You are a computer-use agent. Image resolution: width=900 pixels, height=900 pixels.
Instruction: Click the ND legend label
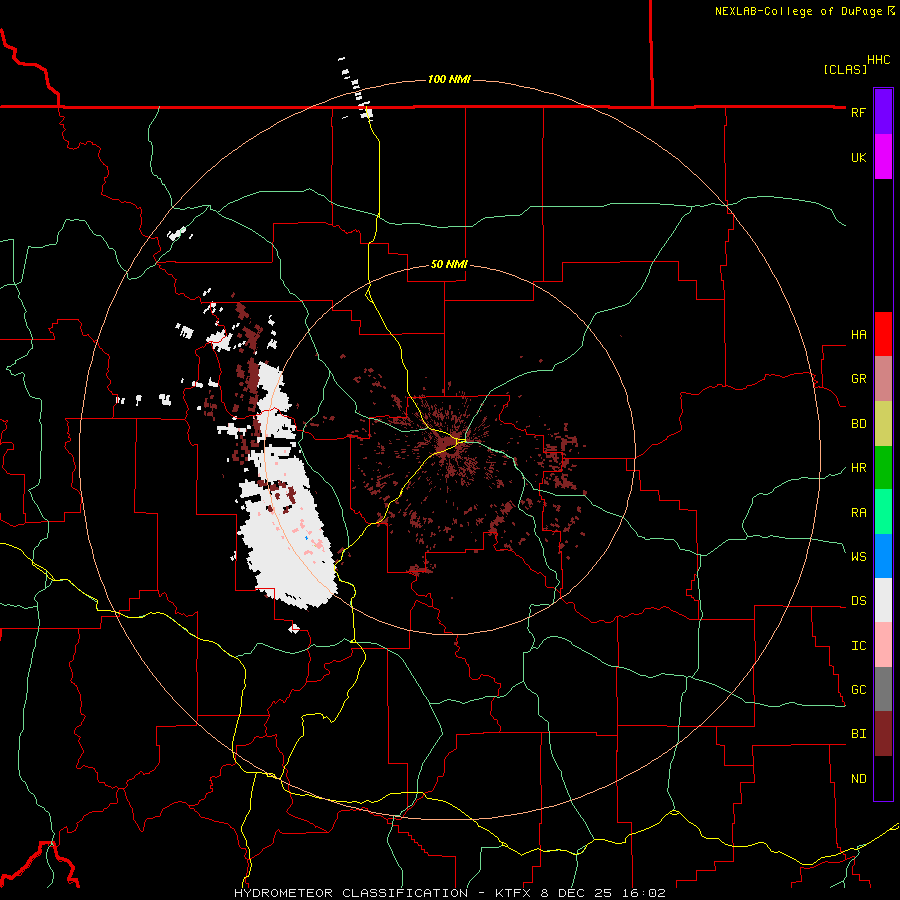(858, 778)
